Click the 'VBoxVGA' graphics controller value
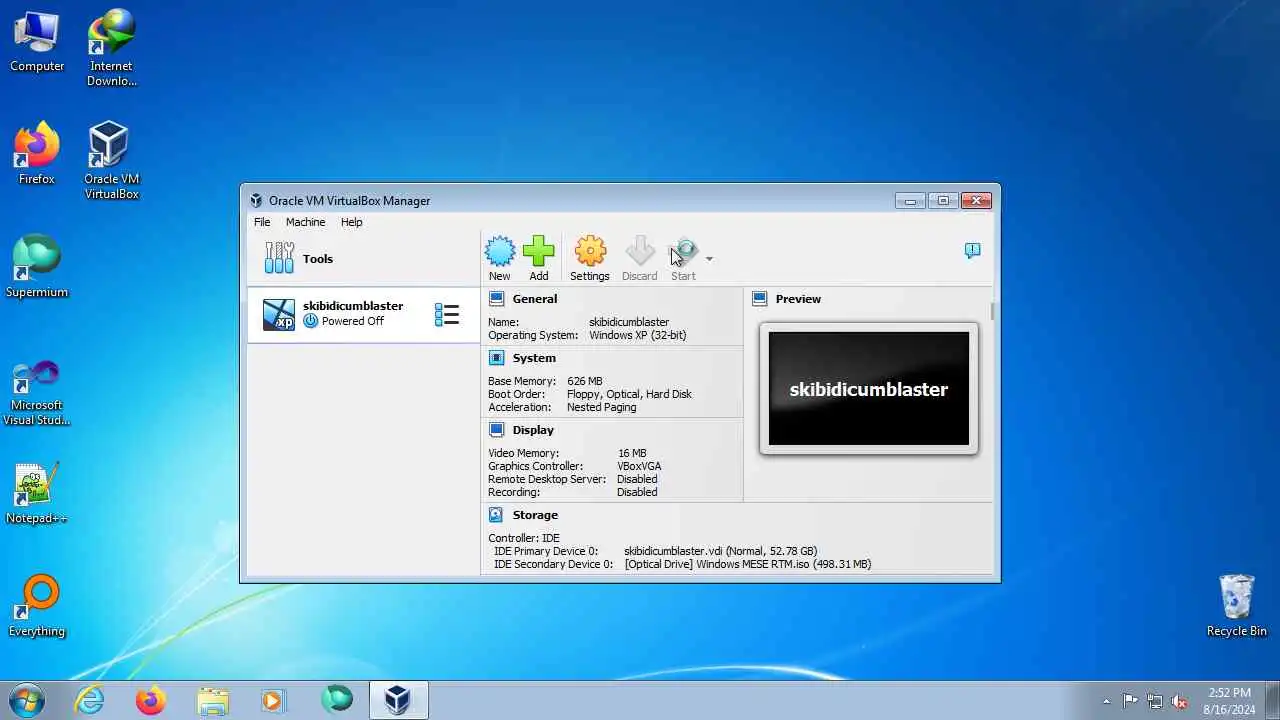The height and width of the screenshot is (720, 1280). 639,466
